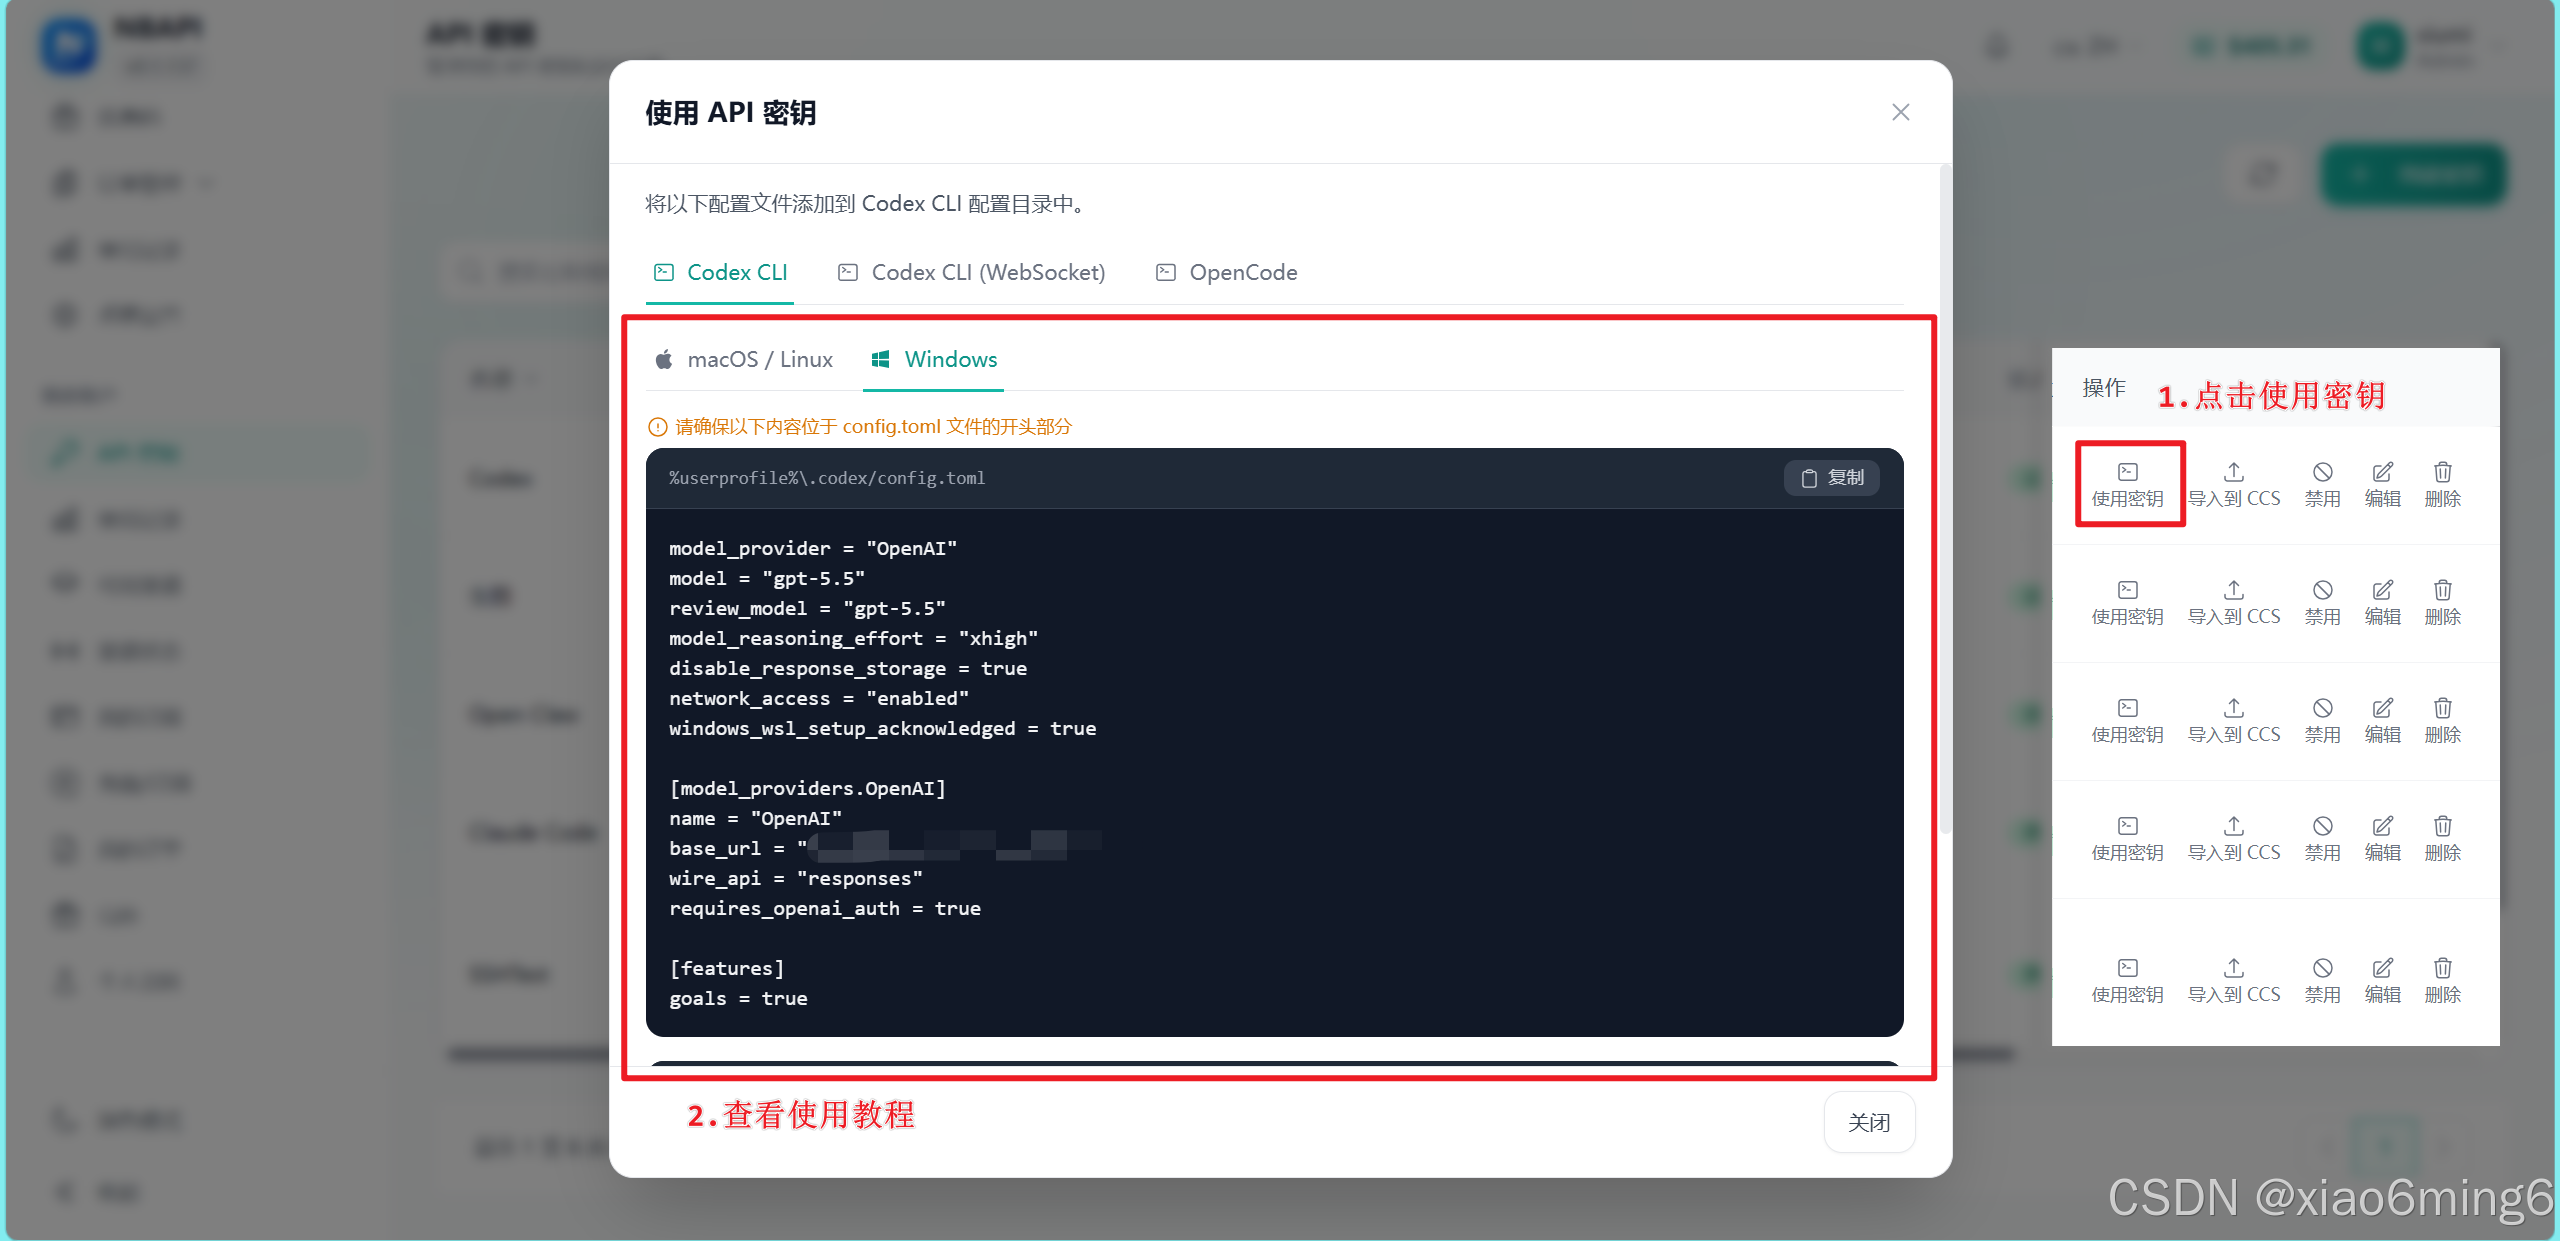This screenshot has height=1241, width=2560.
Task: Click the dialog title 使用 API 密钥
Action: [731, 113]
